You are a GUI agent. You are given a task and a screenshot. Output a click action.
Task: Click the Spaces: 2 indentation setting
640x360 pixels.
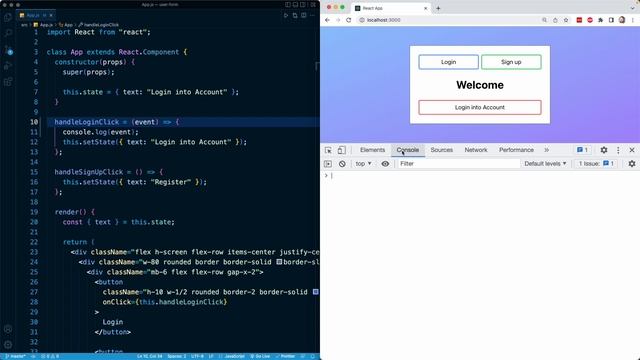(x=177, y=356)
